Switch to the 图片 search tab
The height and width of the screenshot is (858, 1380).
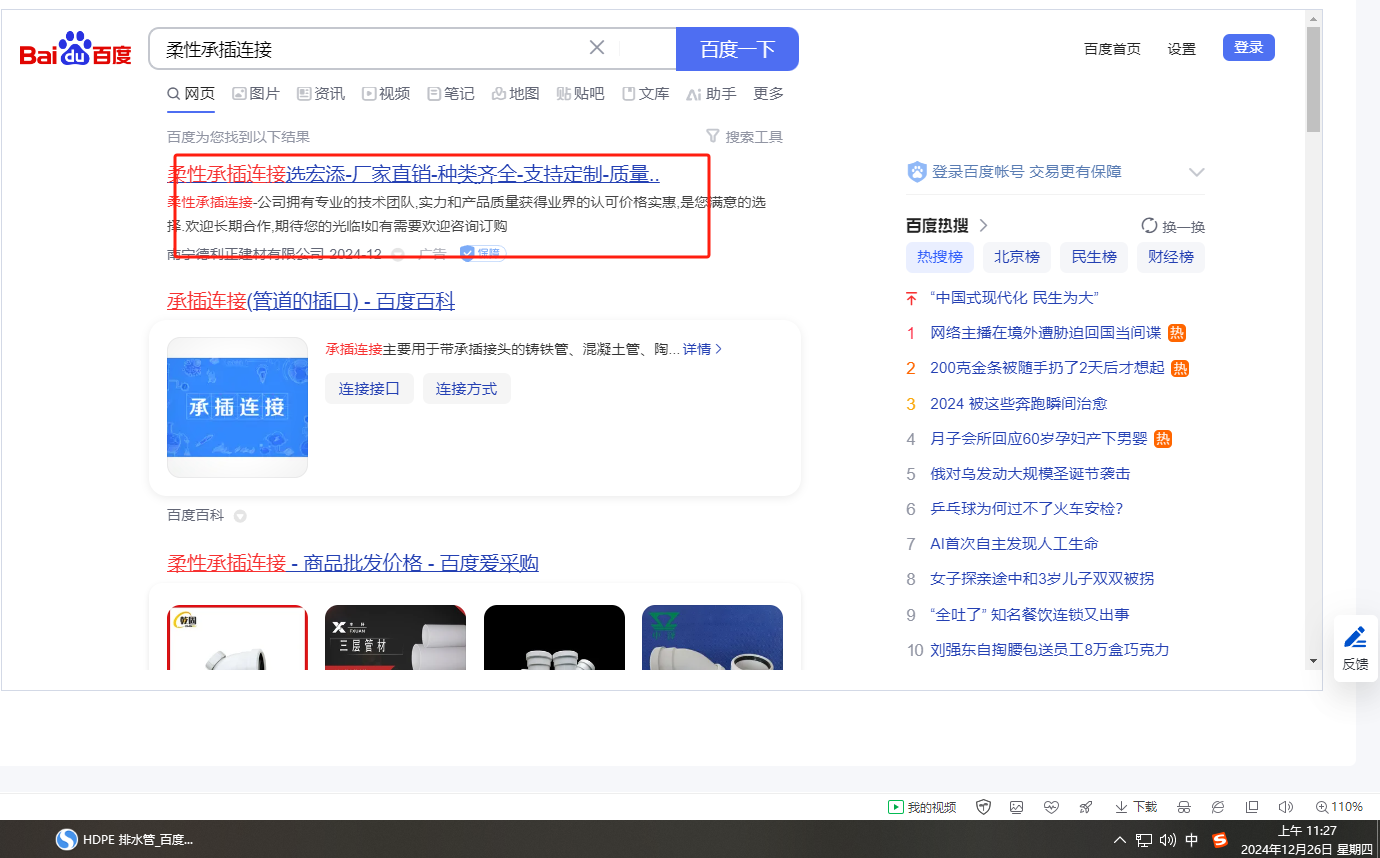pos(256,94)
